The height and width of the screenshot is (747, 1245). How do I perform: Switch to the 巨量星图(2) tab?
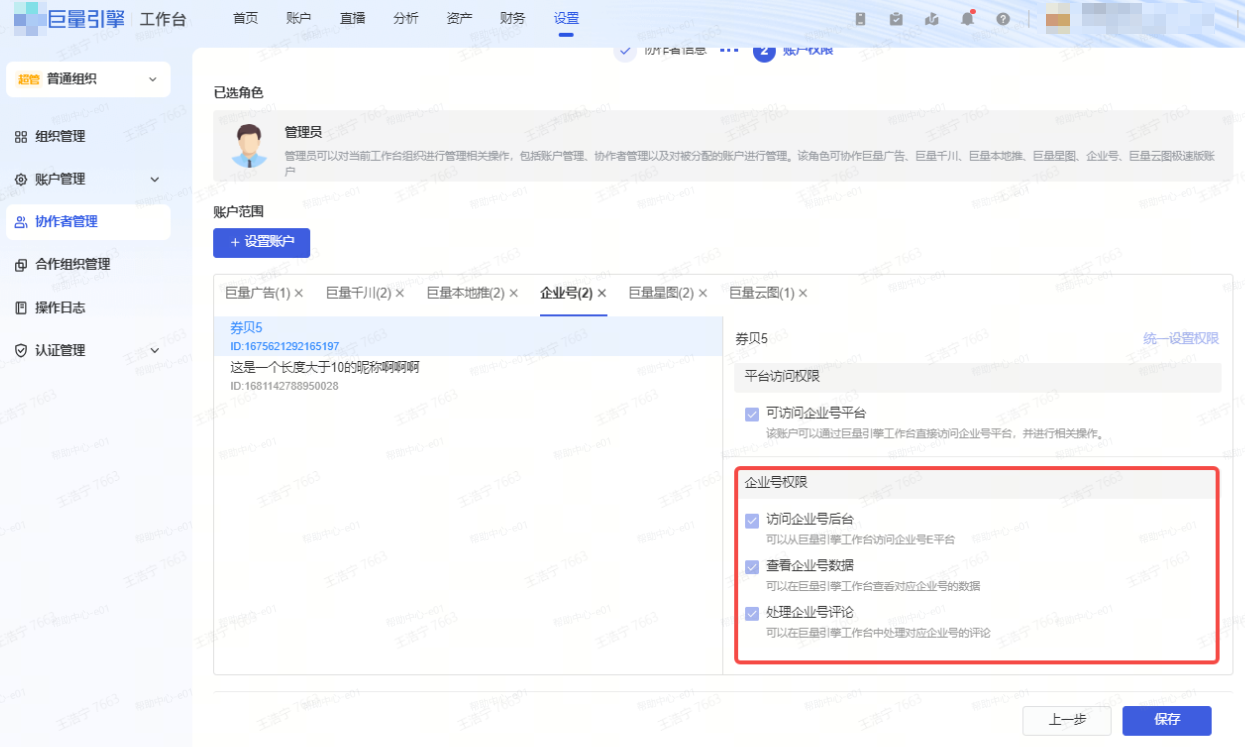(x=661, y=294)
